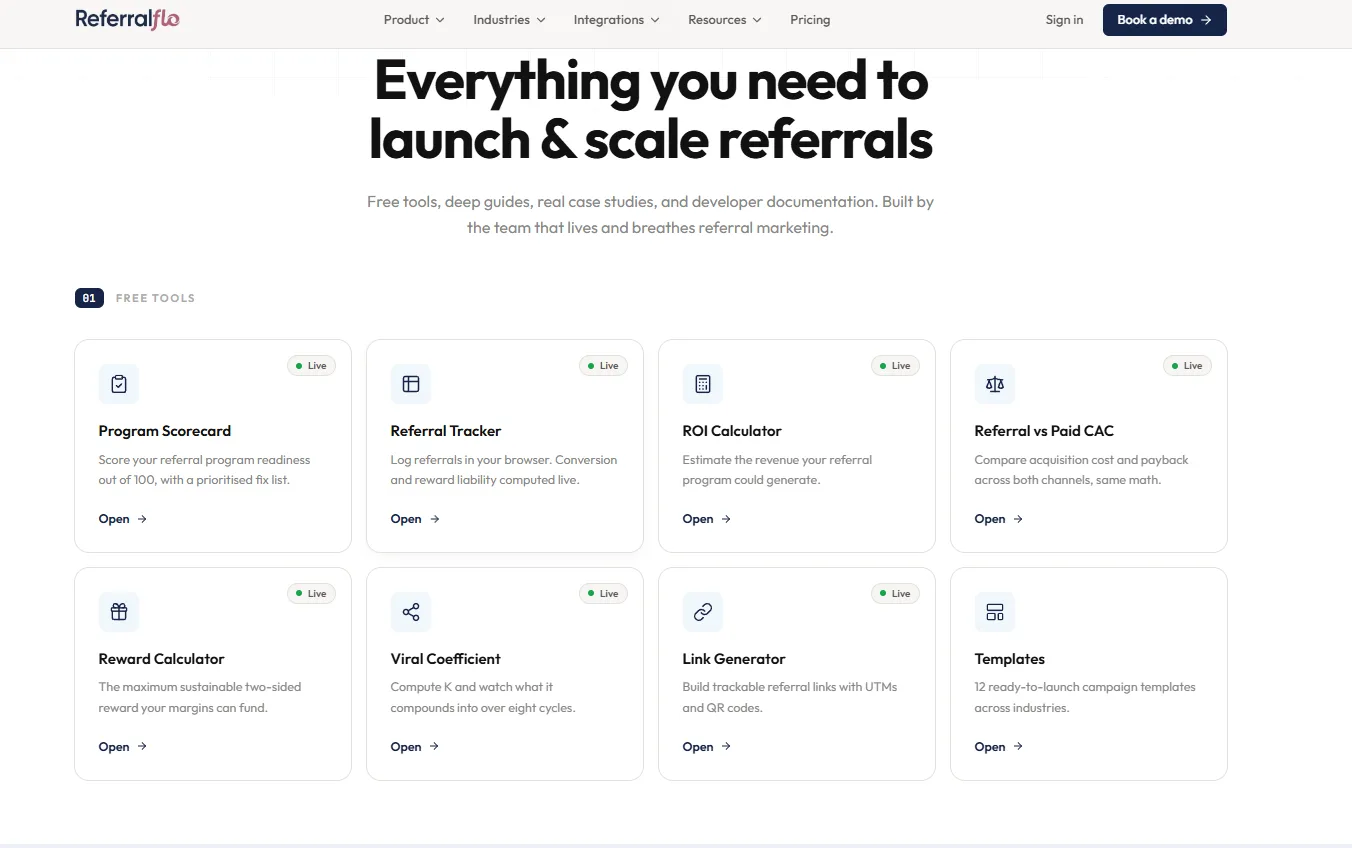1352x848 pixels.
Task: Click the Reward Calculator gift icon
Action: 119,612
